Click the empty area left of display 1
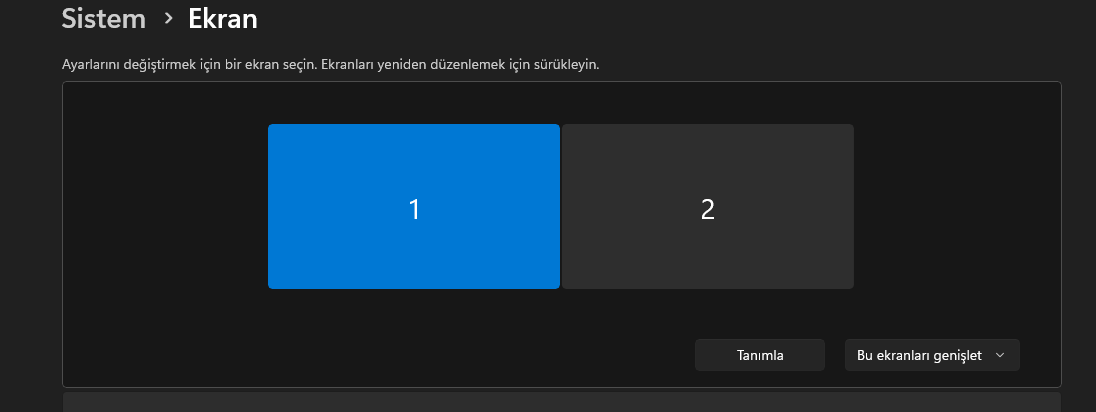1096x412 pixels. 165,206
